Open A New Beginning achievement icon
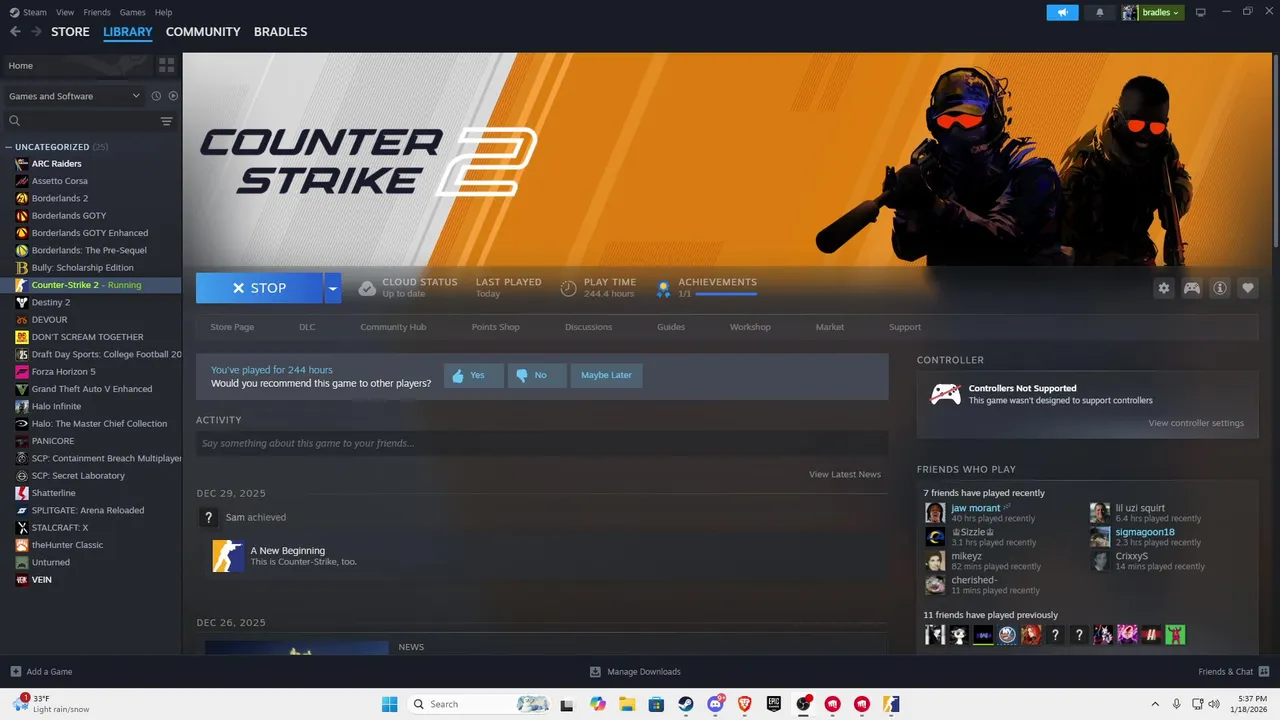 (x=228, y=556)
